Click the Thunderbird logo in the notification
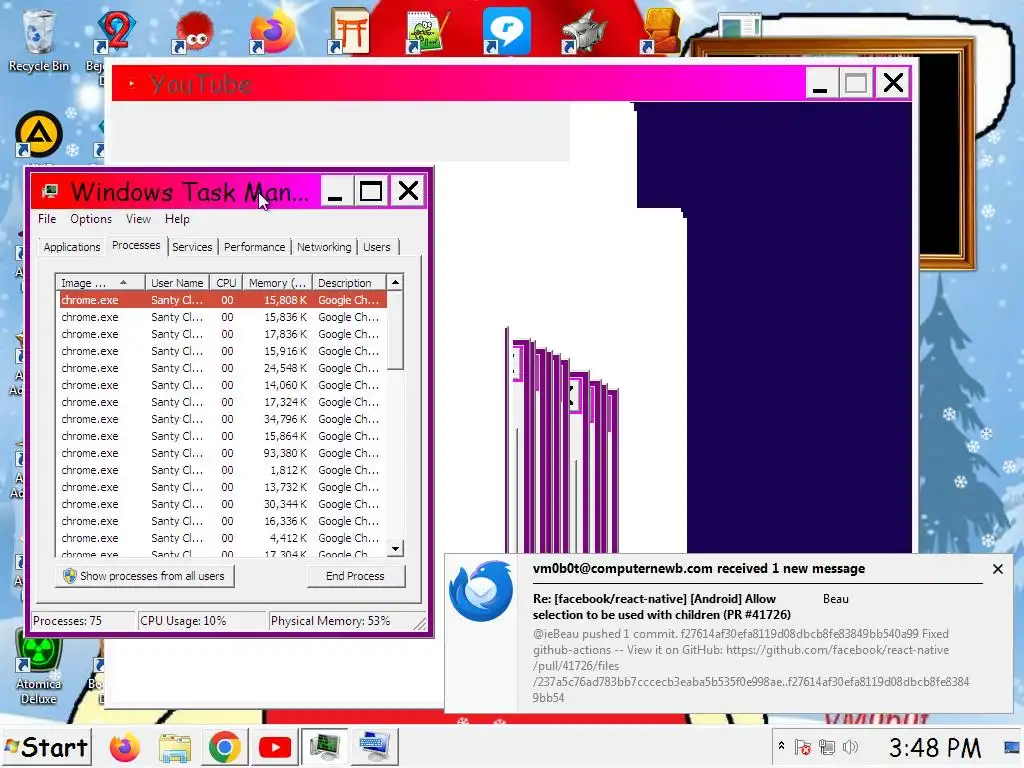1024x768 pixels. (481, 591)
